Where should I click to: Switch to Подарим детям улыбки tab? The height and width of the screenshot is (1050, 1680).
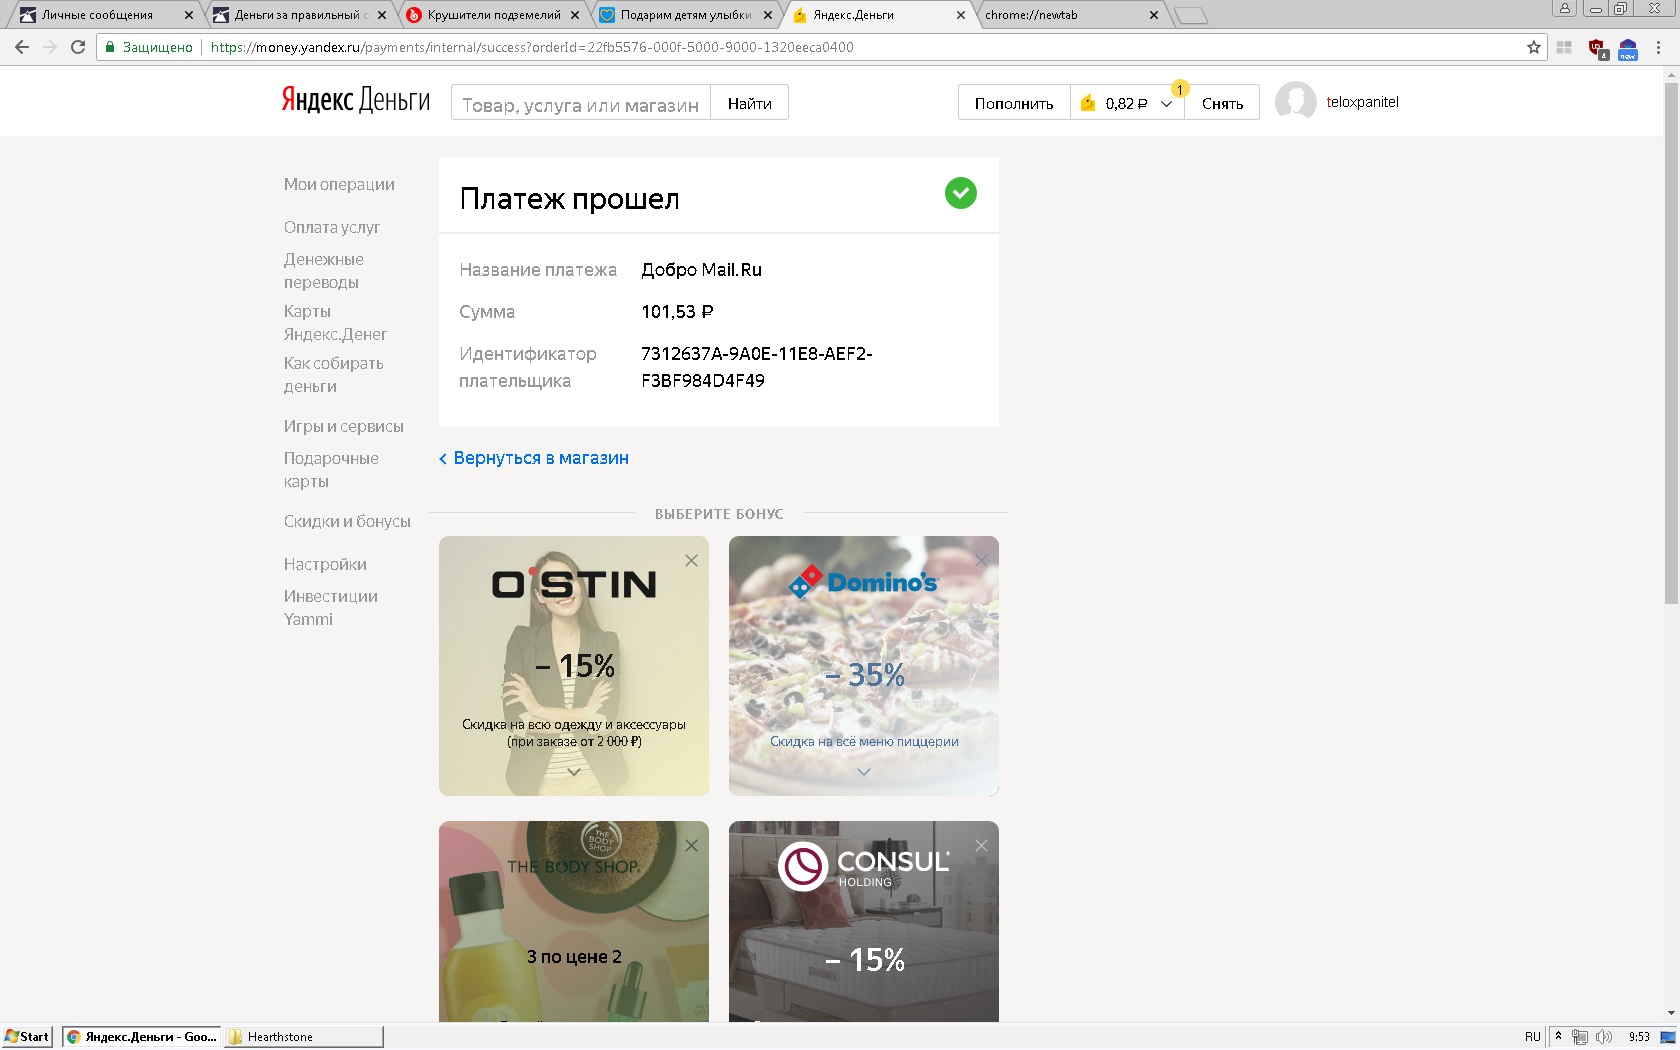(x=686, y=15)
